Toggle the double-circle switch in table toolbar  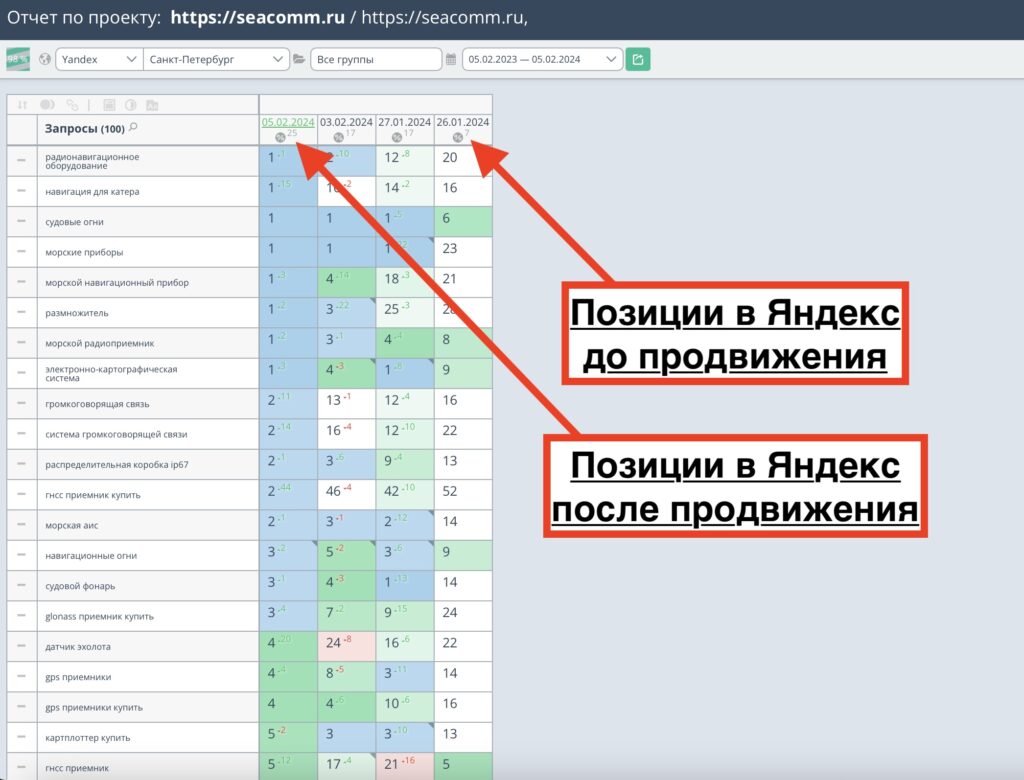[x=48, y=105]
